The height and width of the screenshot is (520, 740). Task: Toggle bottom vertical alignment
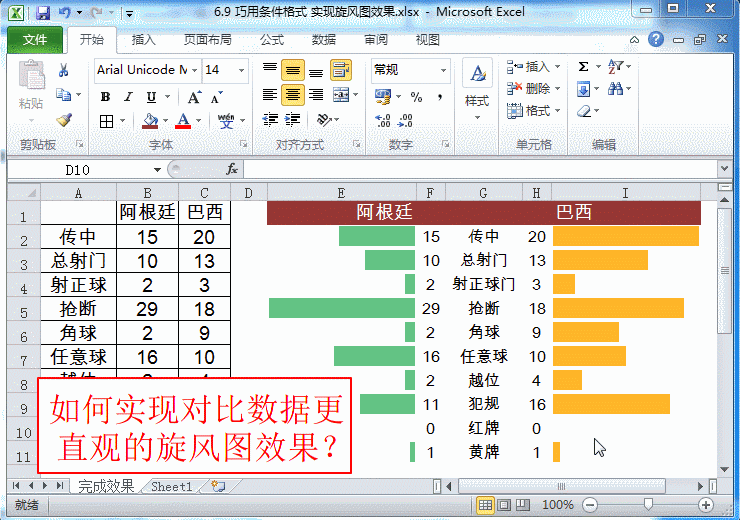(x=316, y=70)
